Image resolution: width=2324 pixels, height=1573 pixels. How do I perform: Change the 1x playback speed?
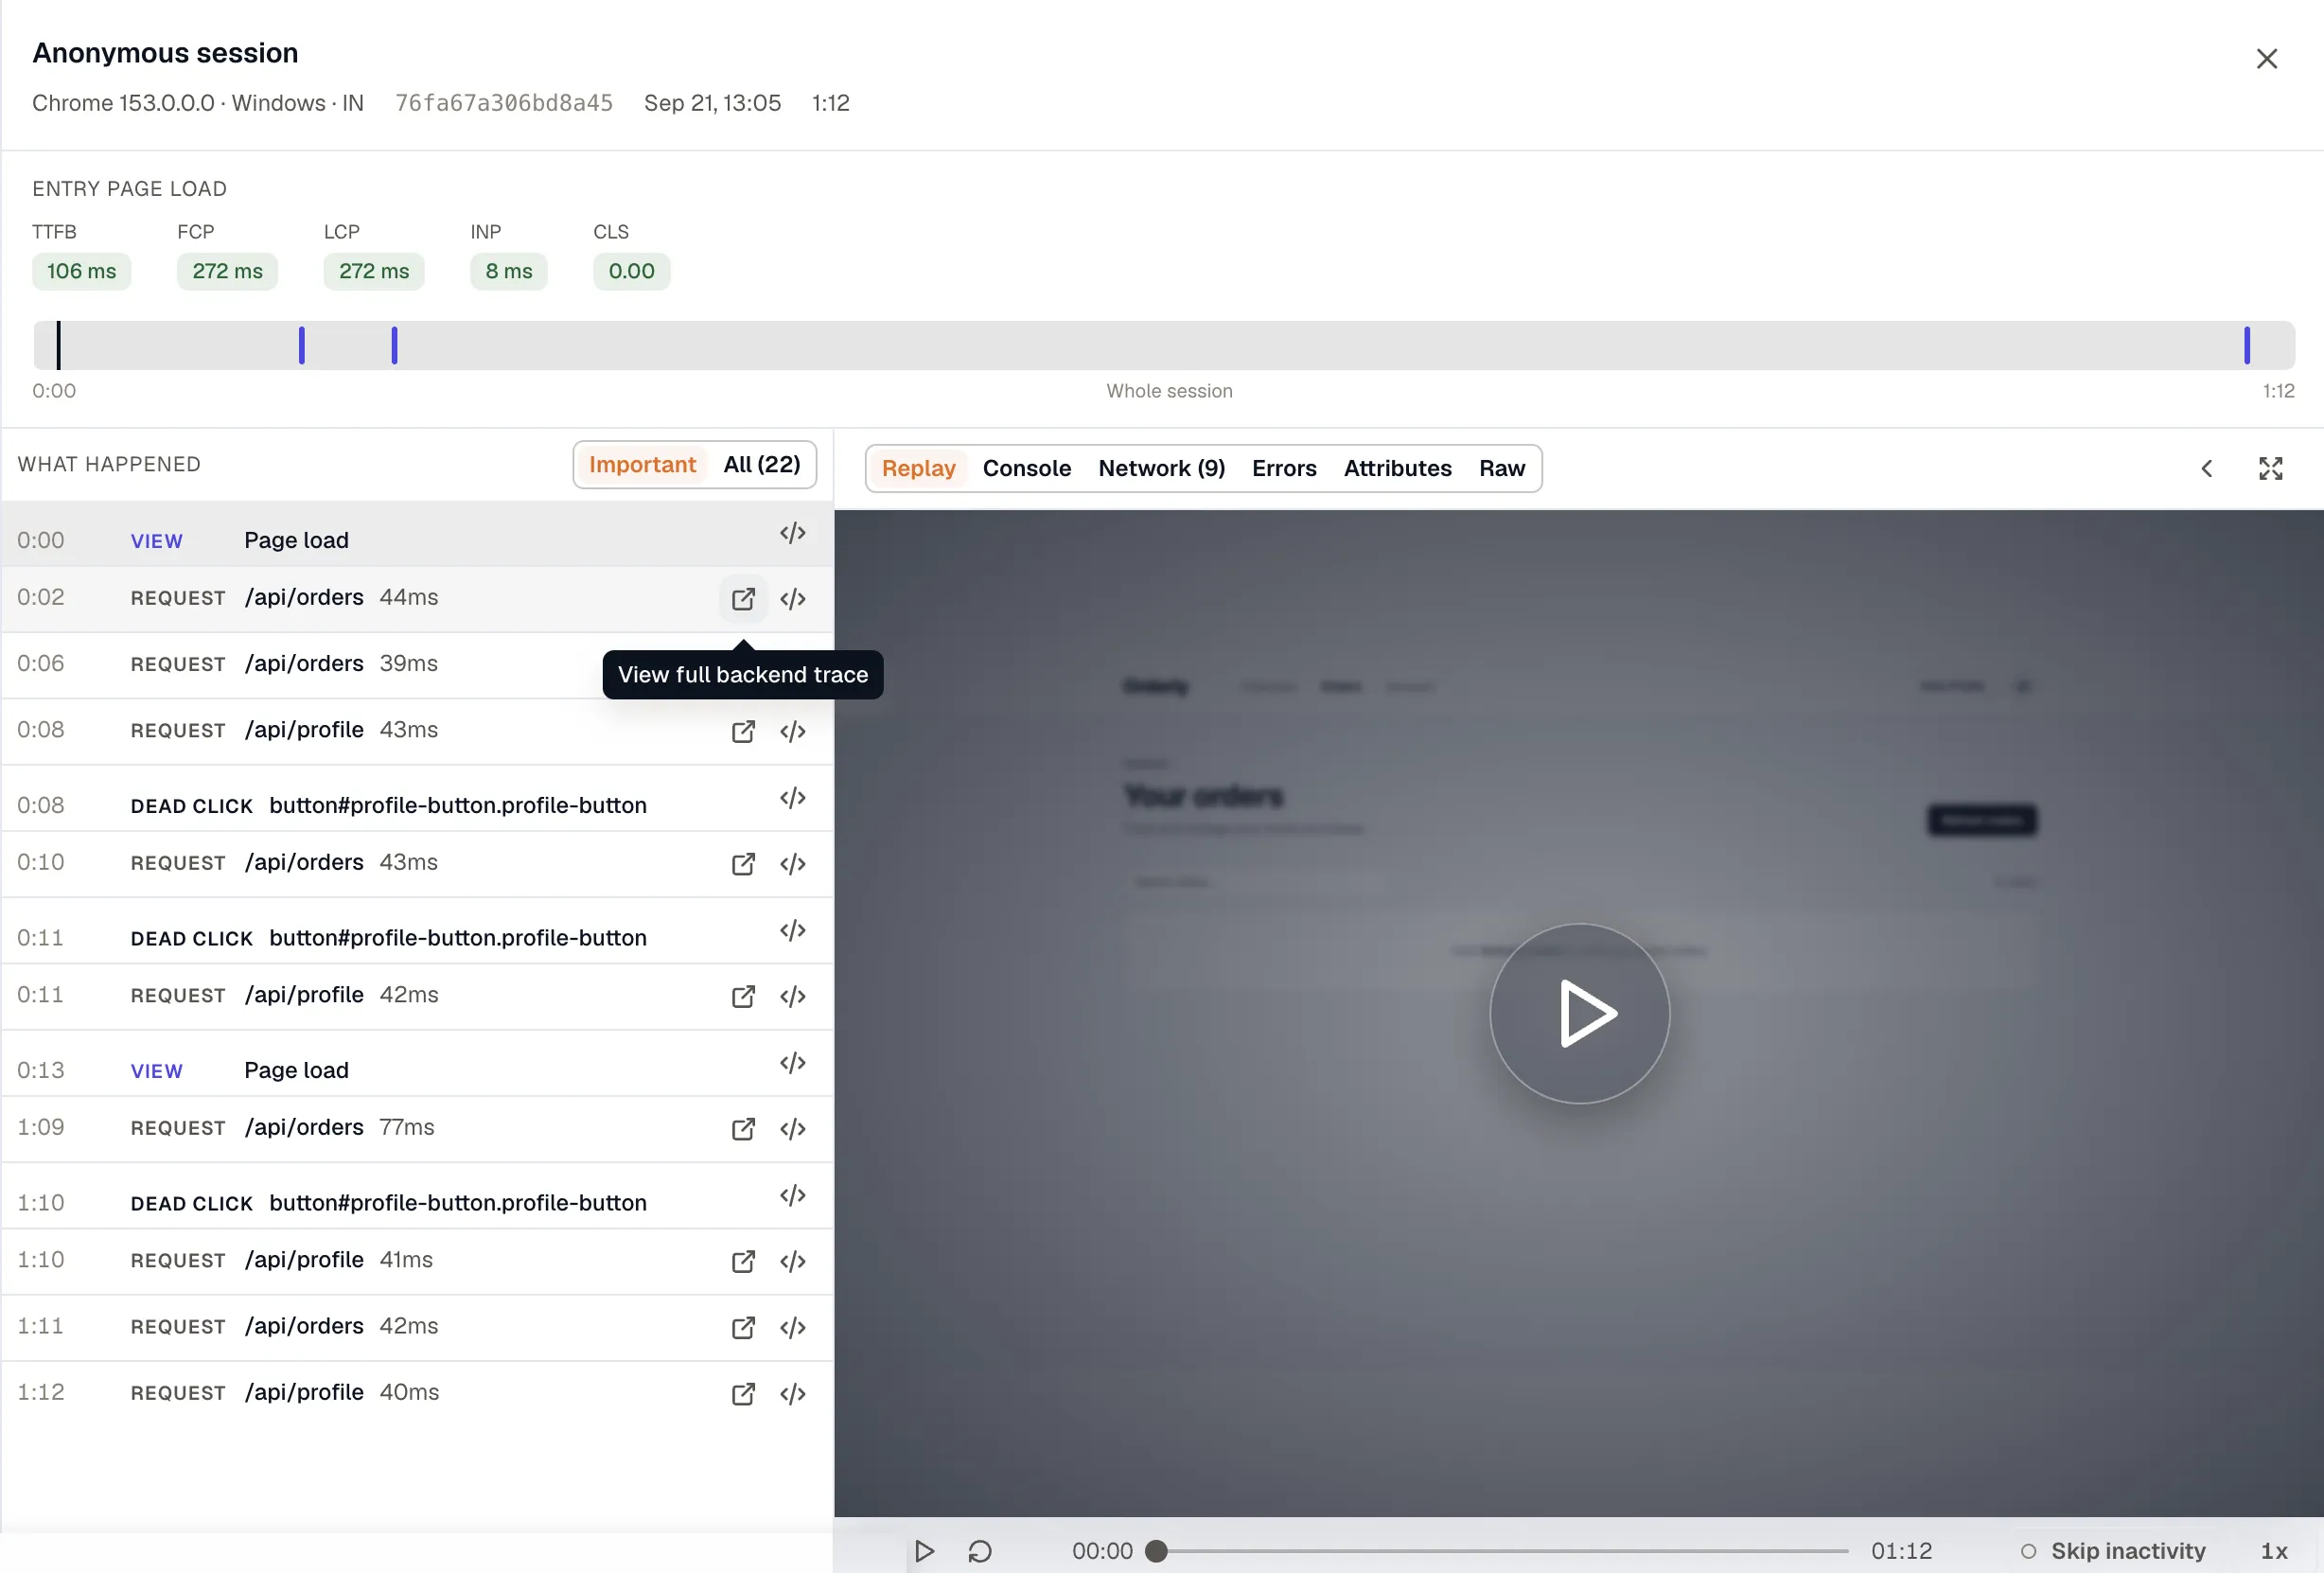2273,1551
